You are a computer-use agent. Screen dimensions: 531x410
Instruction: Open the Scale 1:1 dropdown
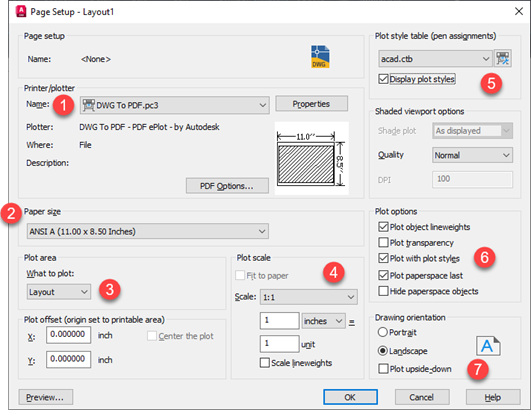click(x=309, y=297)
